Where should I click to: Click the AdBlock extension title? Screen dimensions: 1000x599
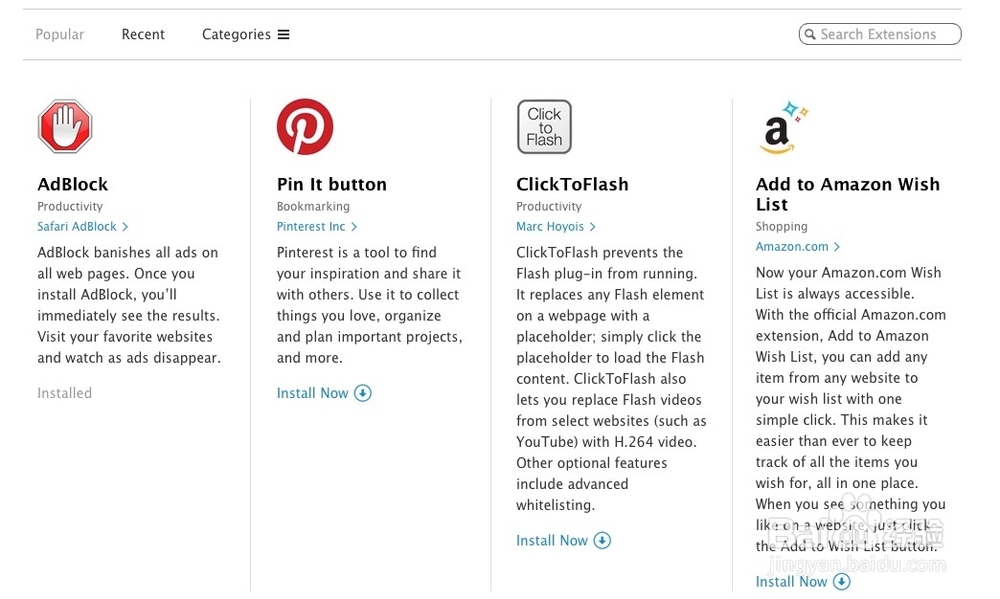72,184
